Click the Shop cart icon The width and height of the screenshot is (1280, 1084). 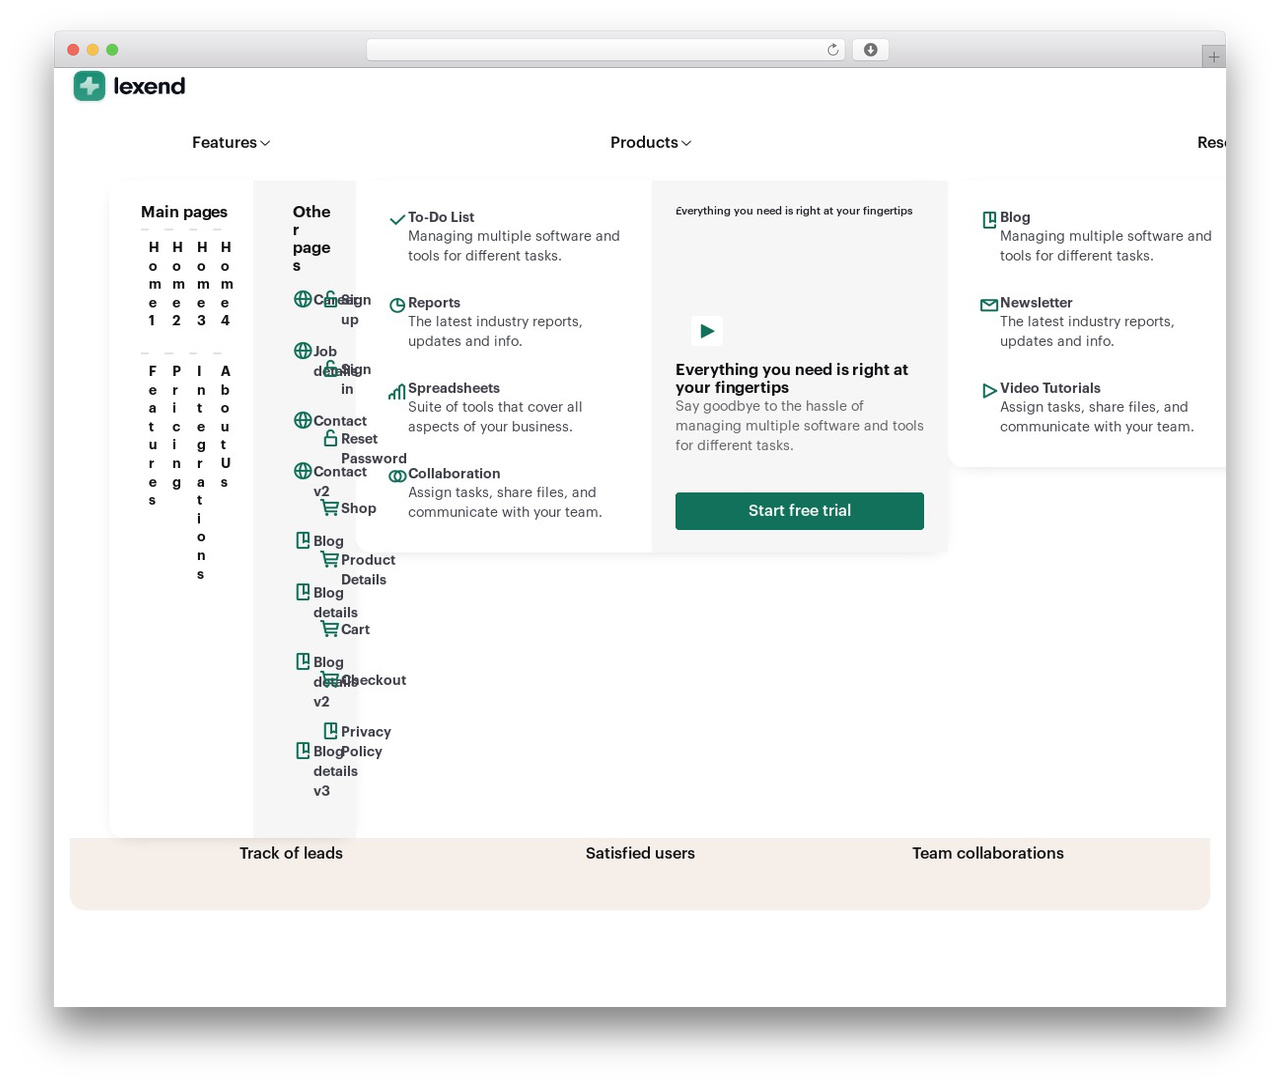point(329,508)
